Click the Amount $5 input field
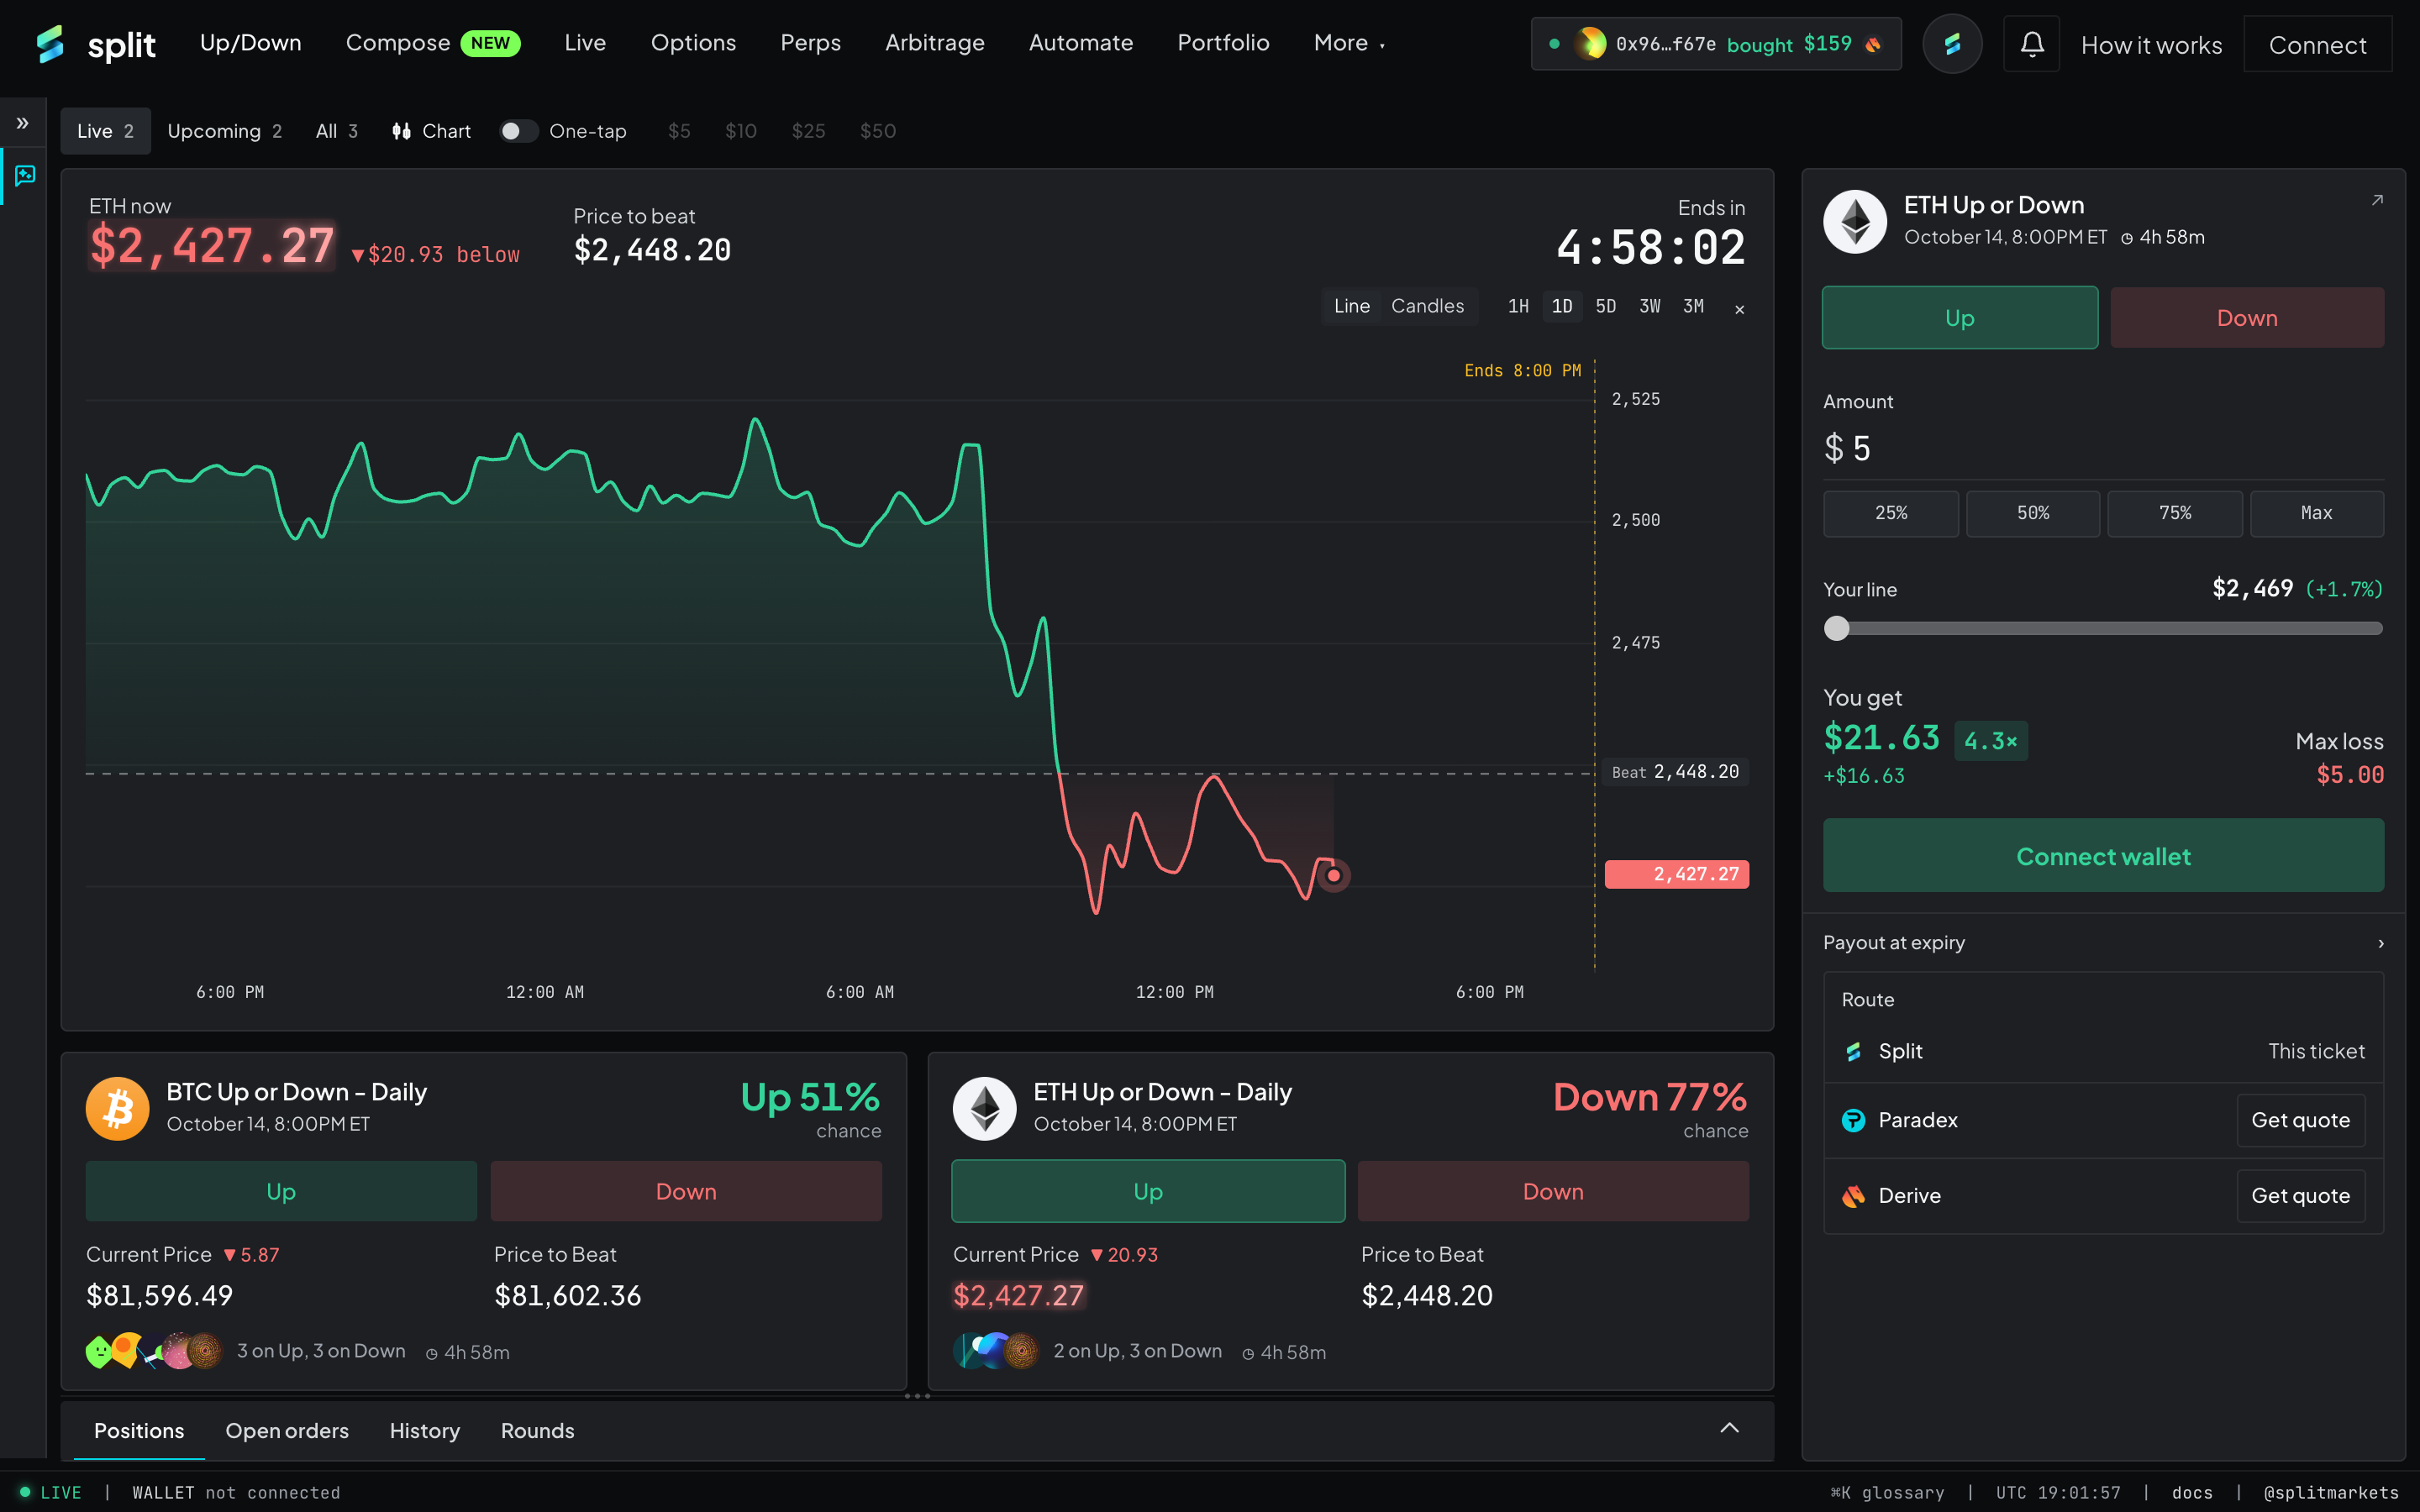Screen dimensions: 2420x1512 2103,448
